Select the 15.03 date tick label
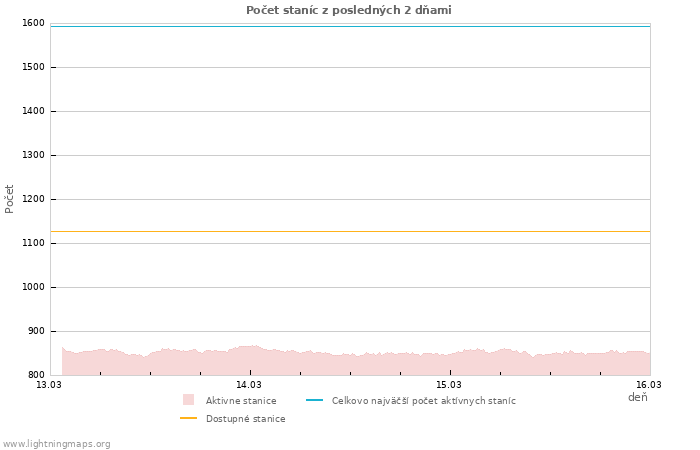The width and height of the screenshot is (700, 450). click(x=450, y=384)
